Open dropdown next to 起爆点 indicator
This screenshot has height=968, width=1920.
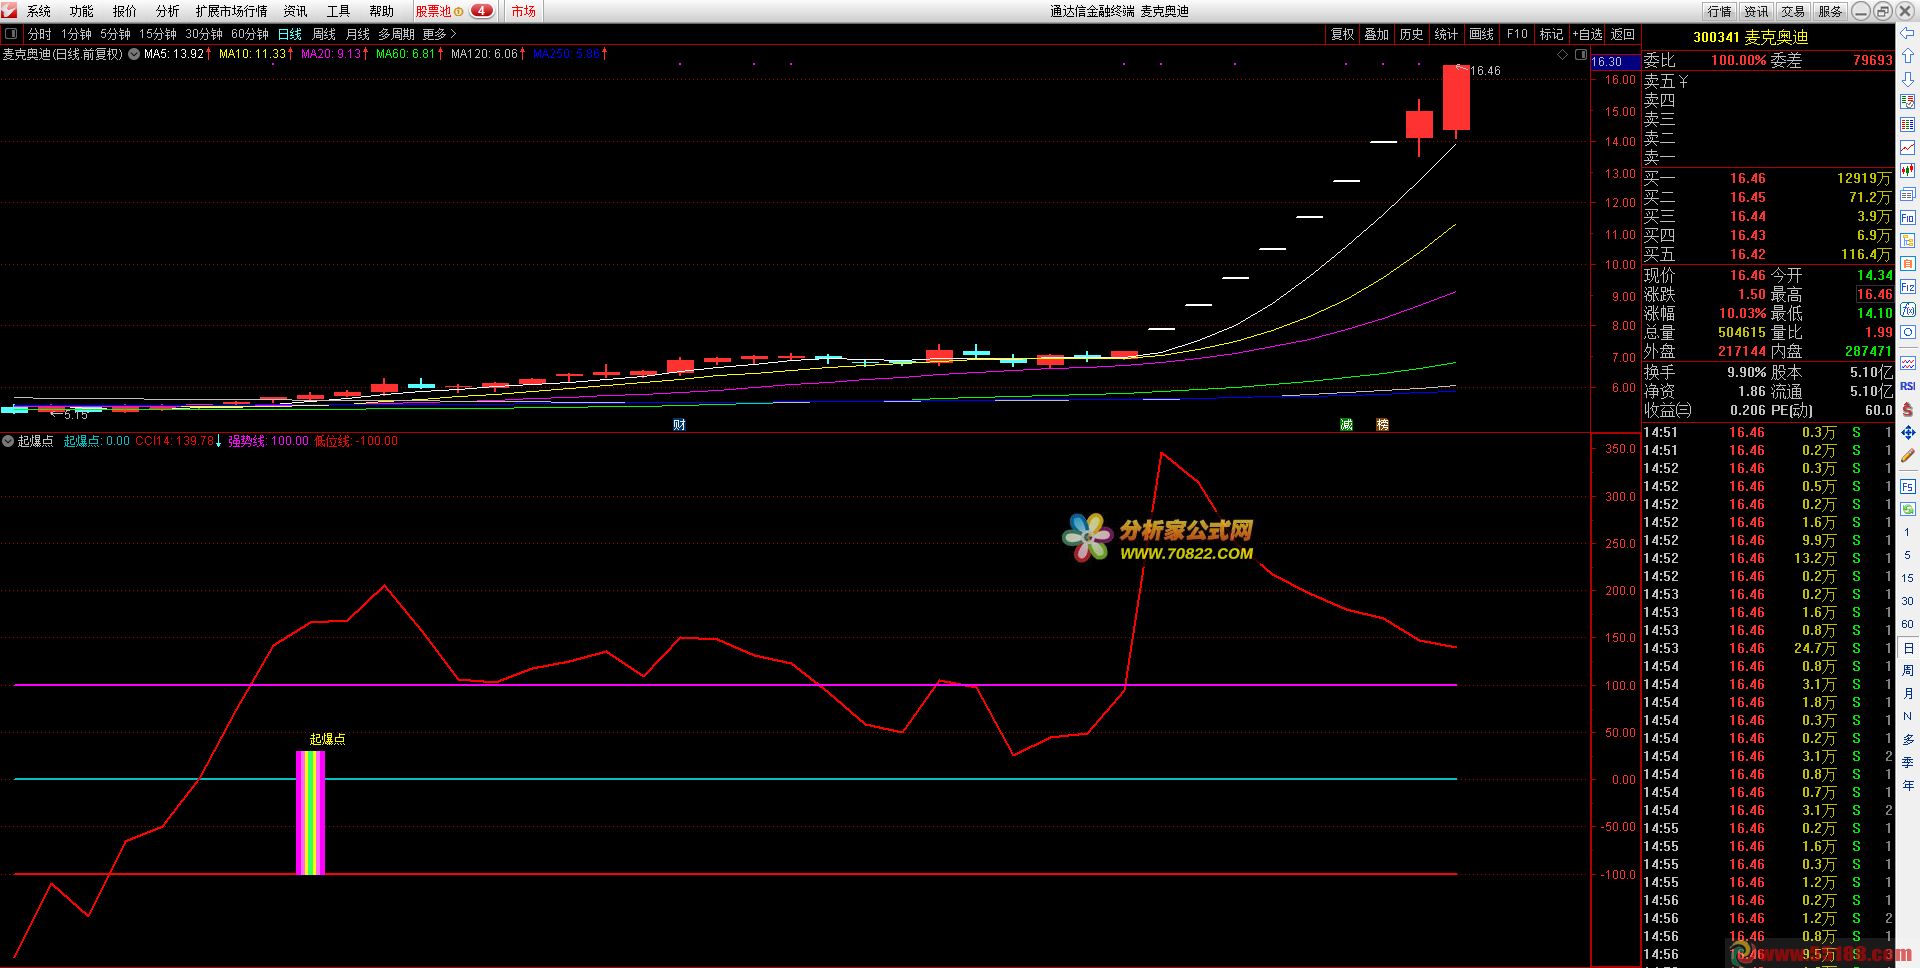[x=8, y=441]
